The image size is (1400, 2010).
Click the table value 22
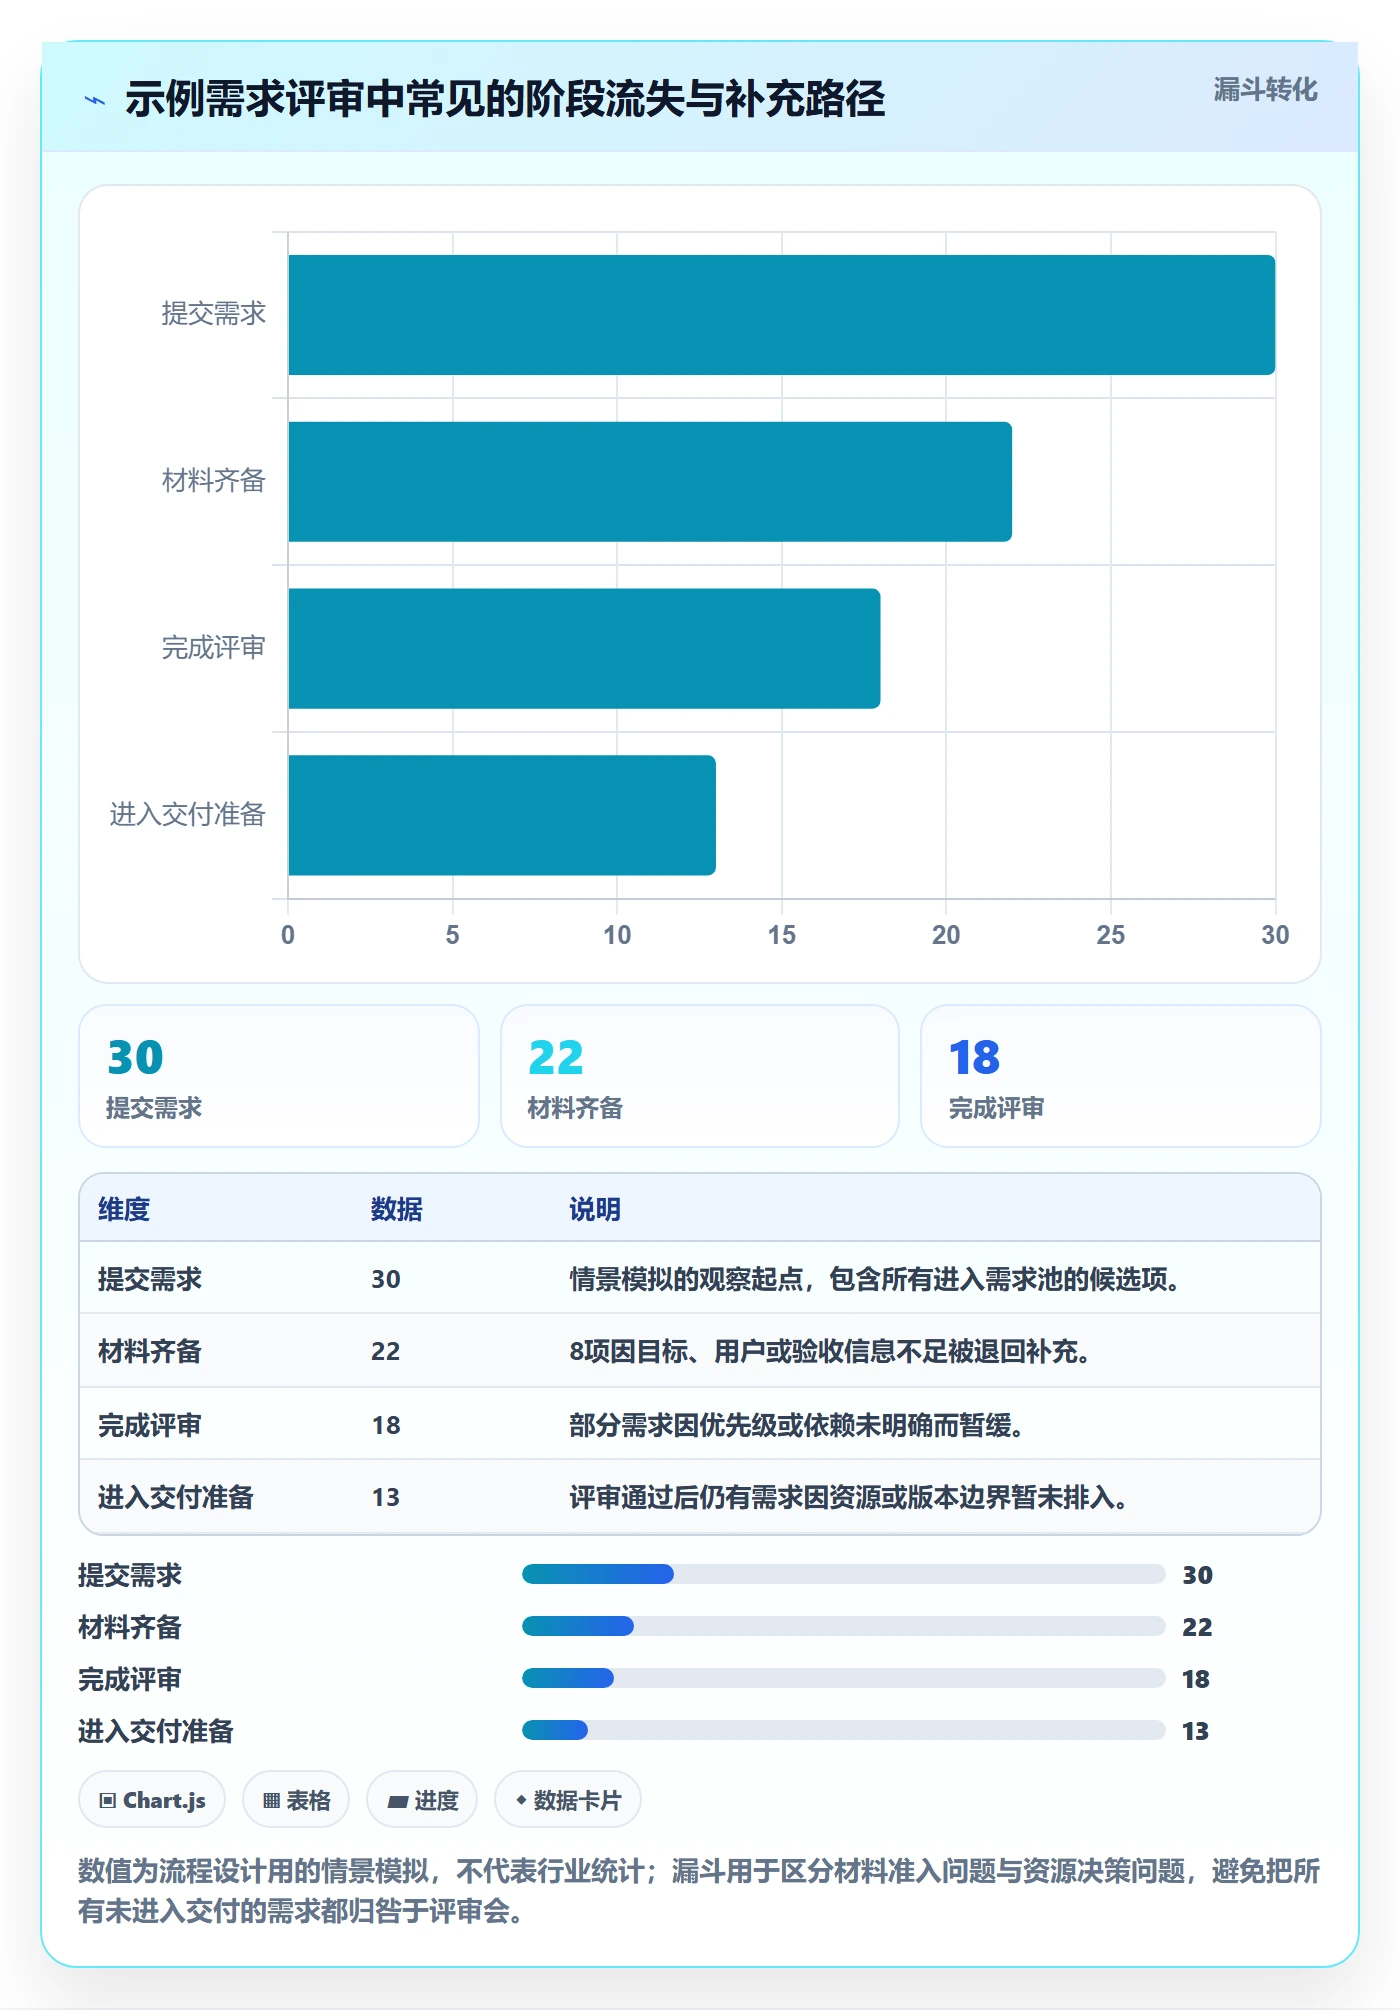[x=386, y=1351]
